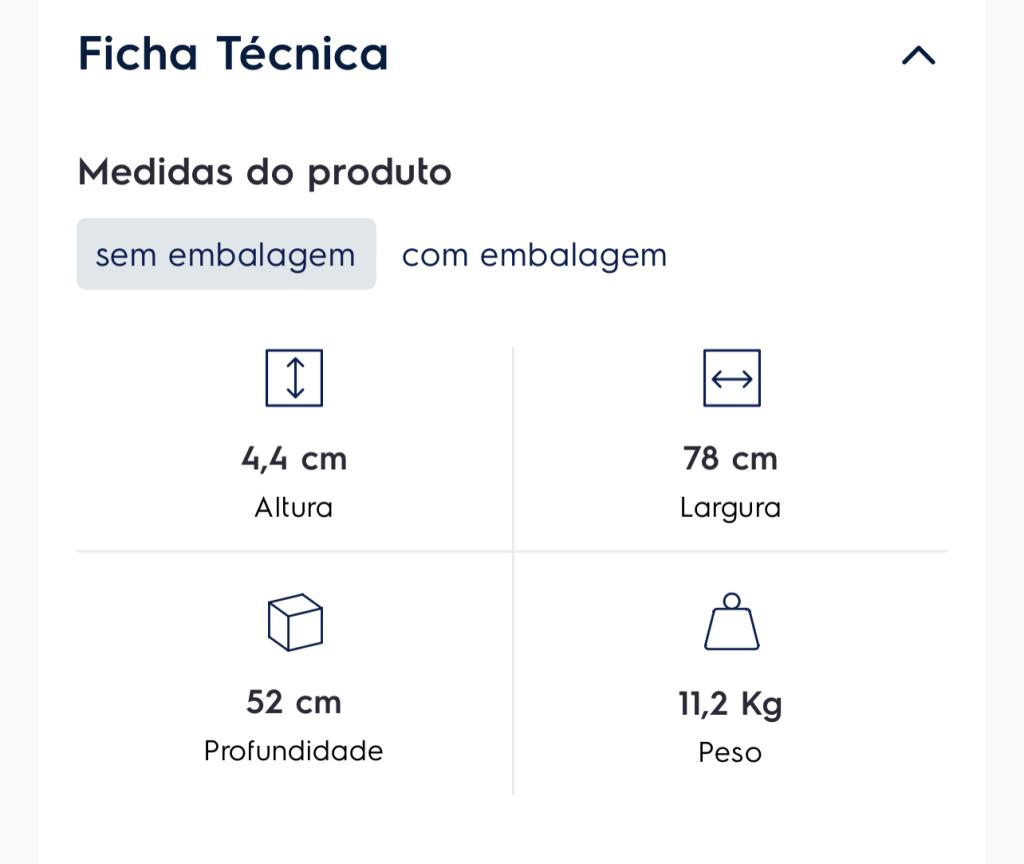Select the 52 cm depth value
Viewport: 1024px width, 864px height.
(294, 703)
